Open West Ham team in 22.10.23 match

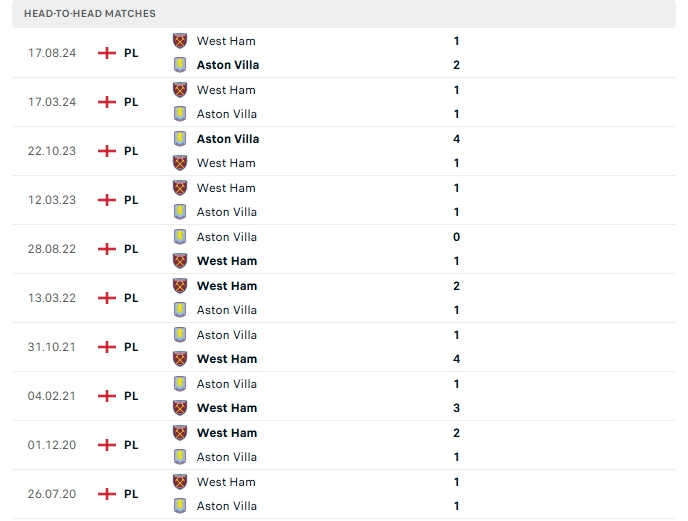tap(226, 163)
